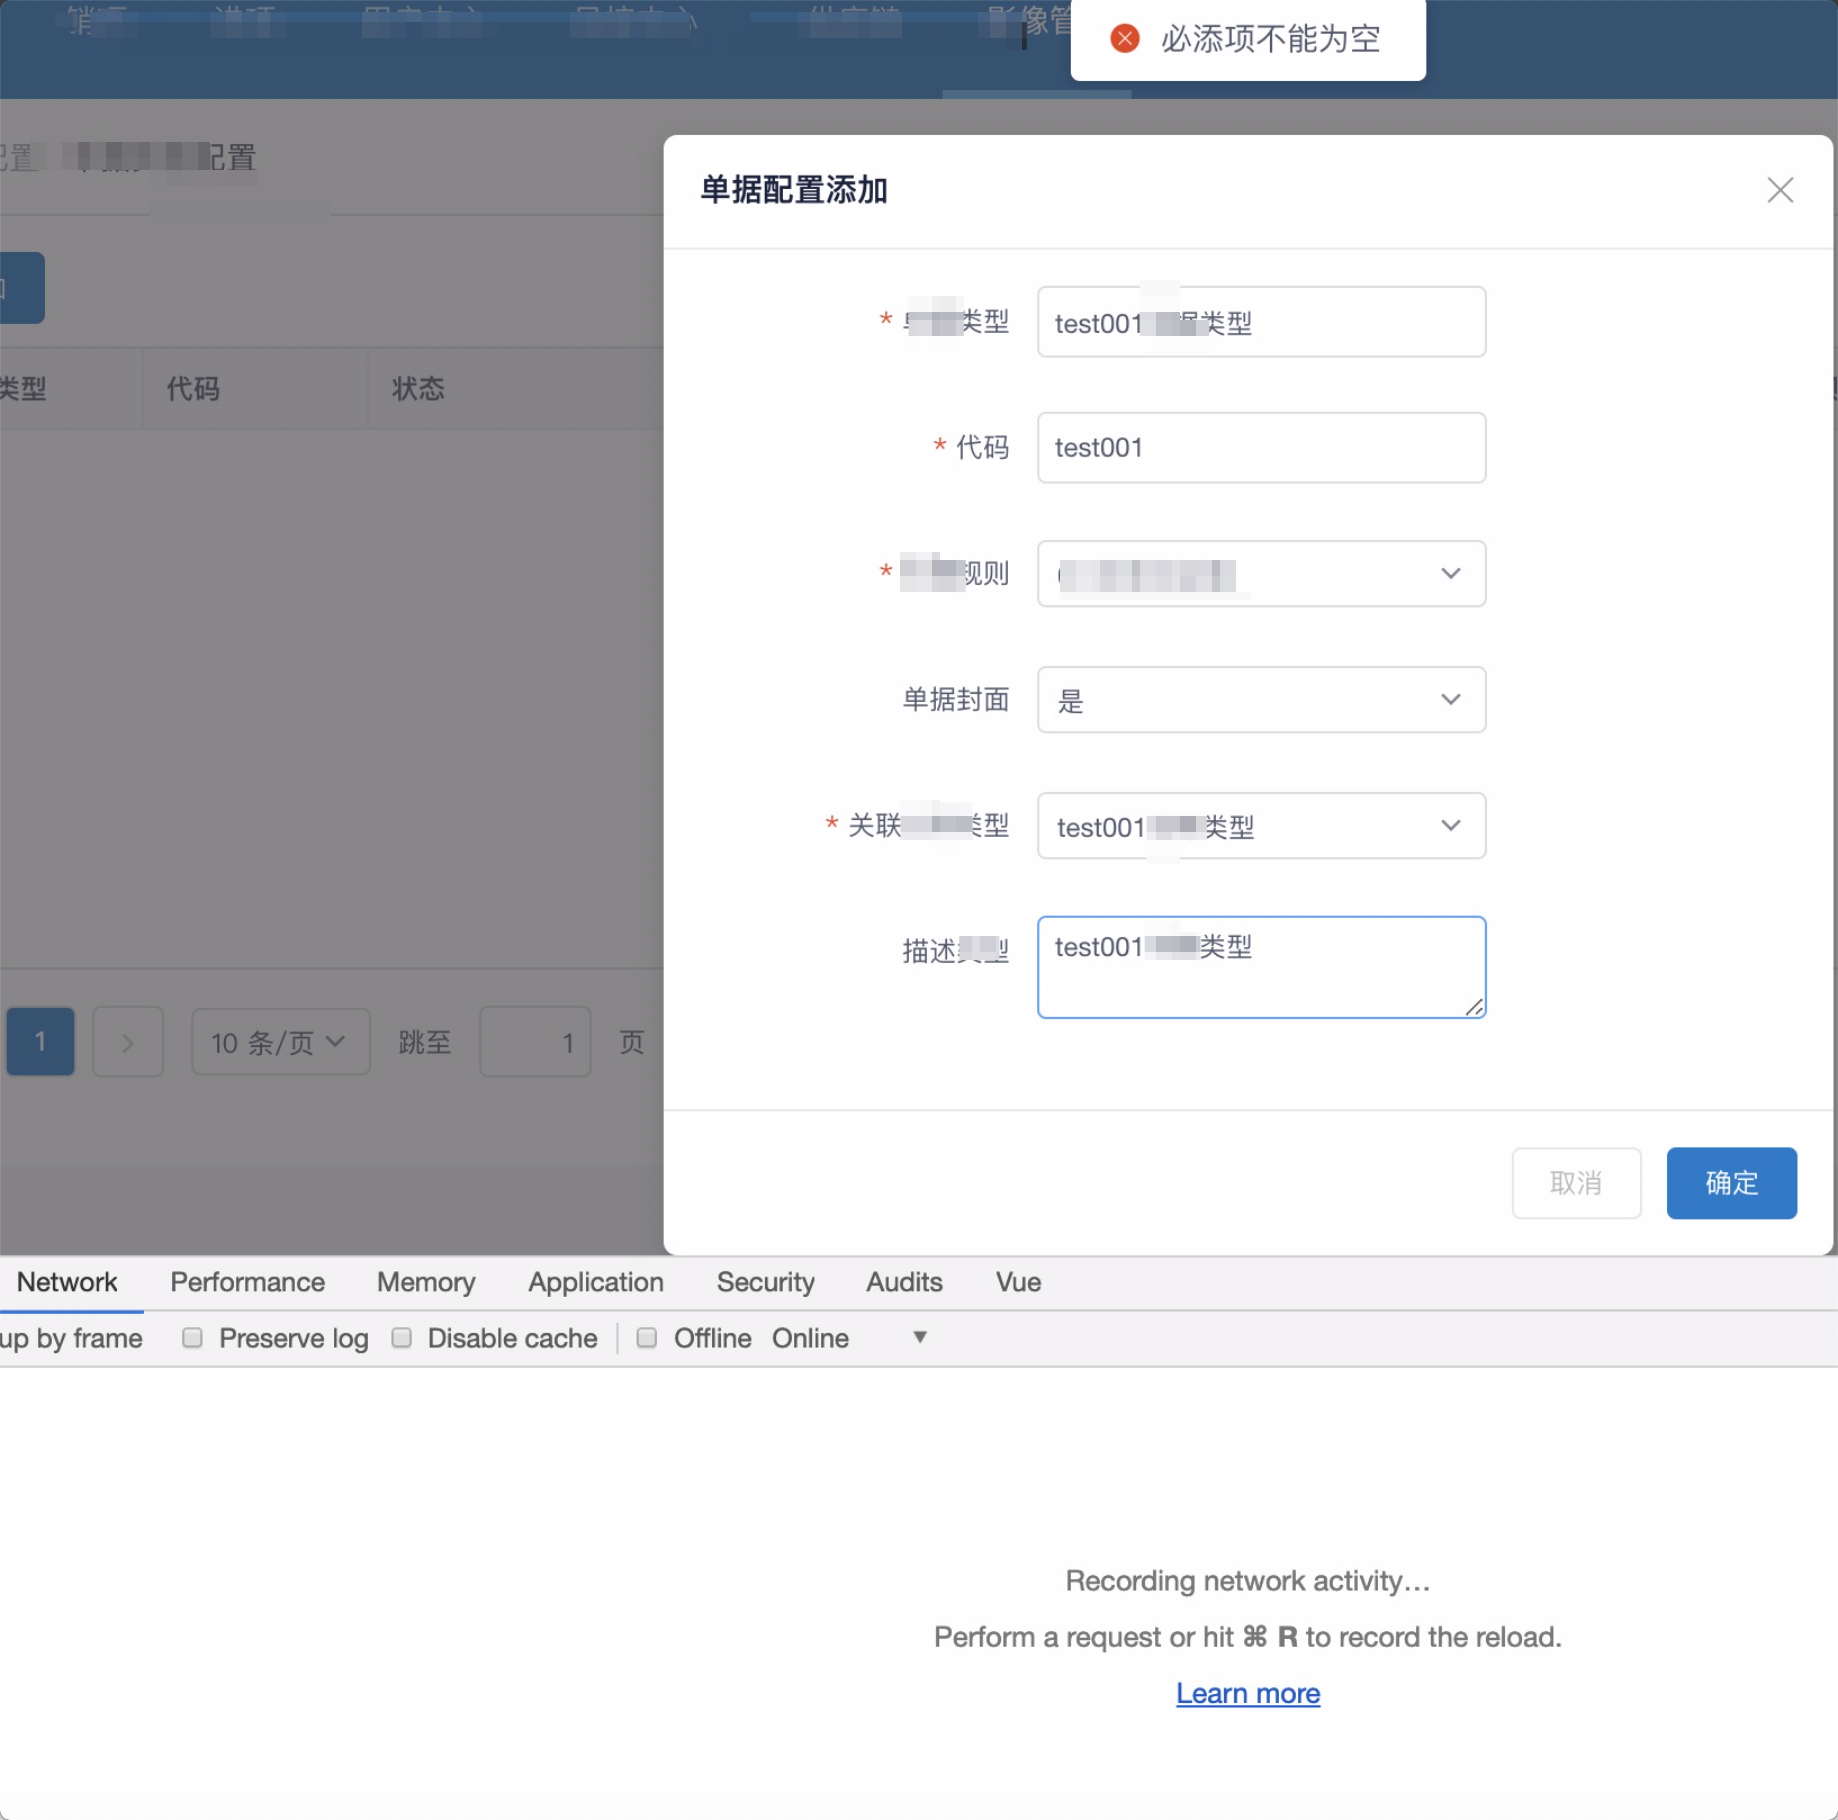Toggle the Disable cache checkbox

(x=401, y=1337)
